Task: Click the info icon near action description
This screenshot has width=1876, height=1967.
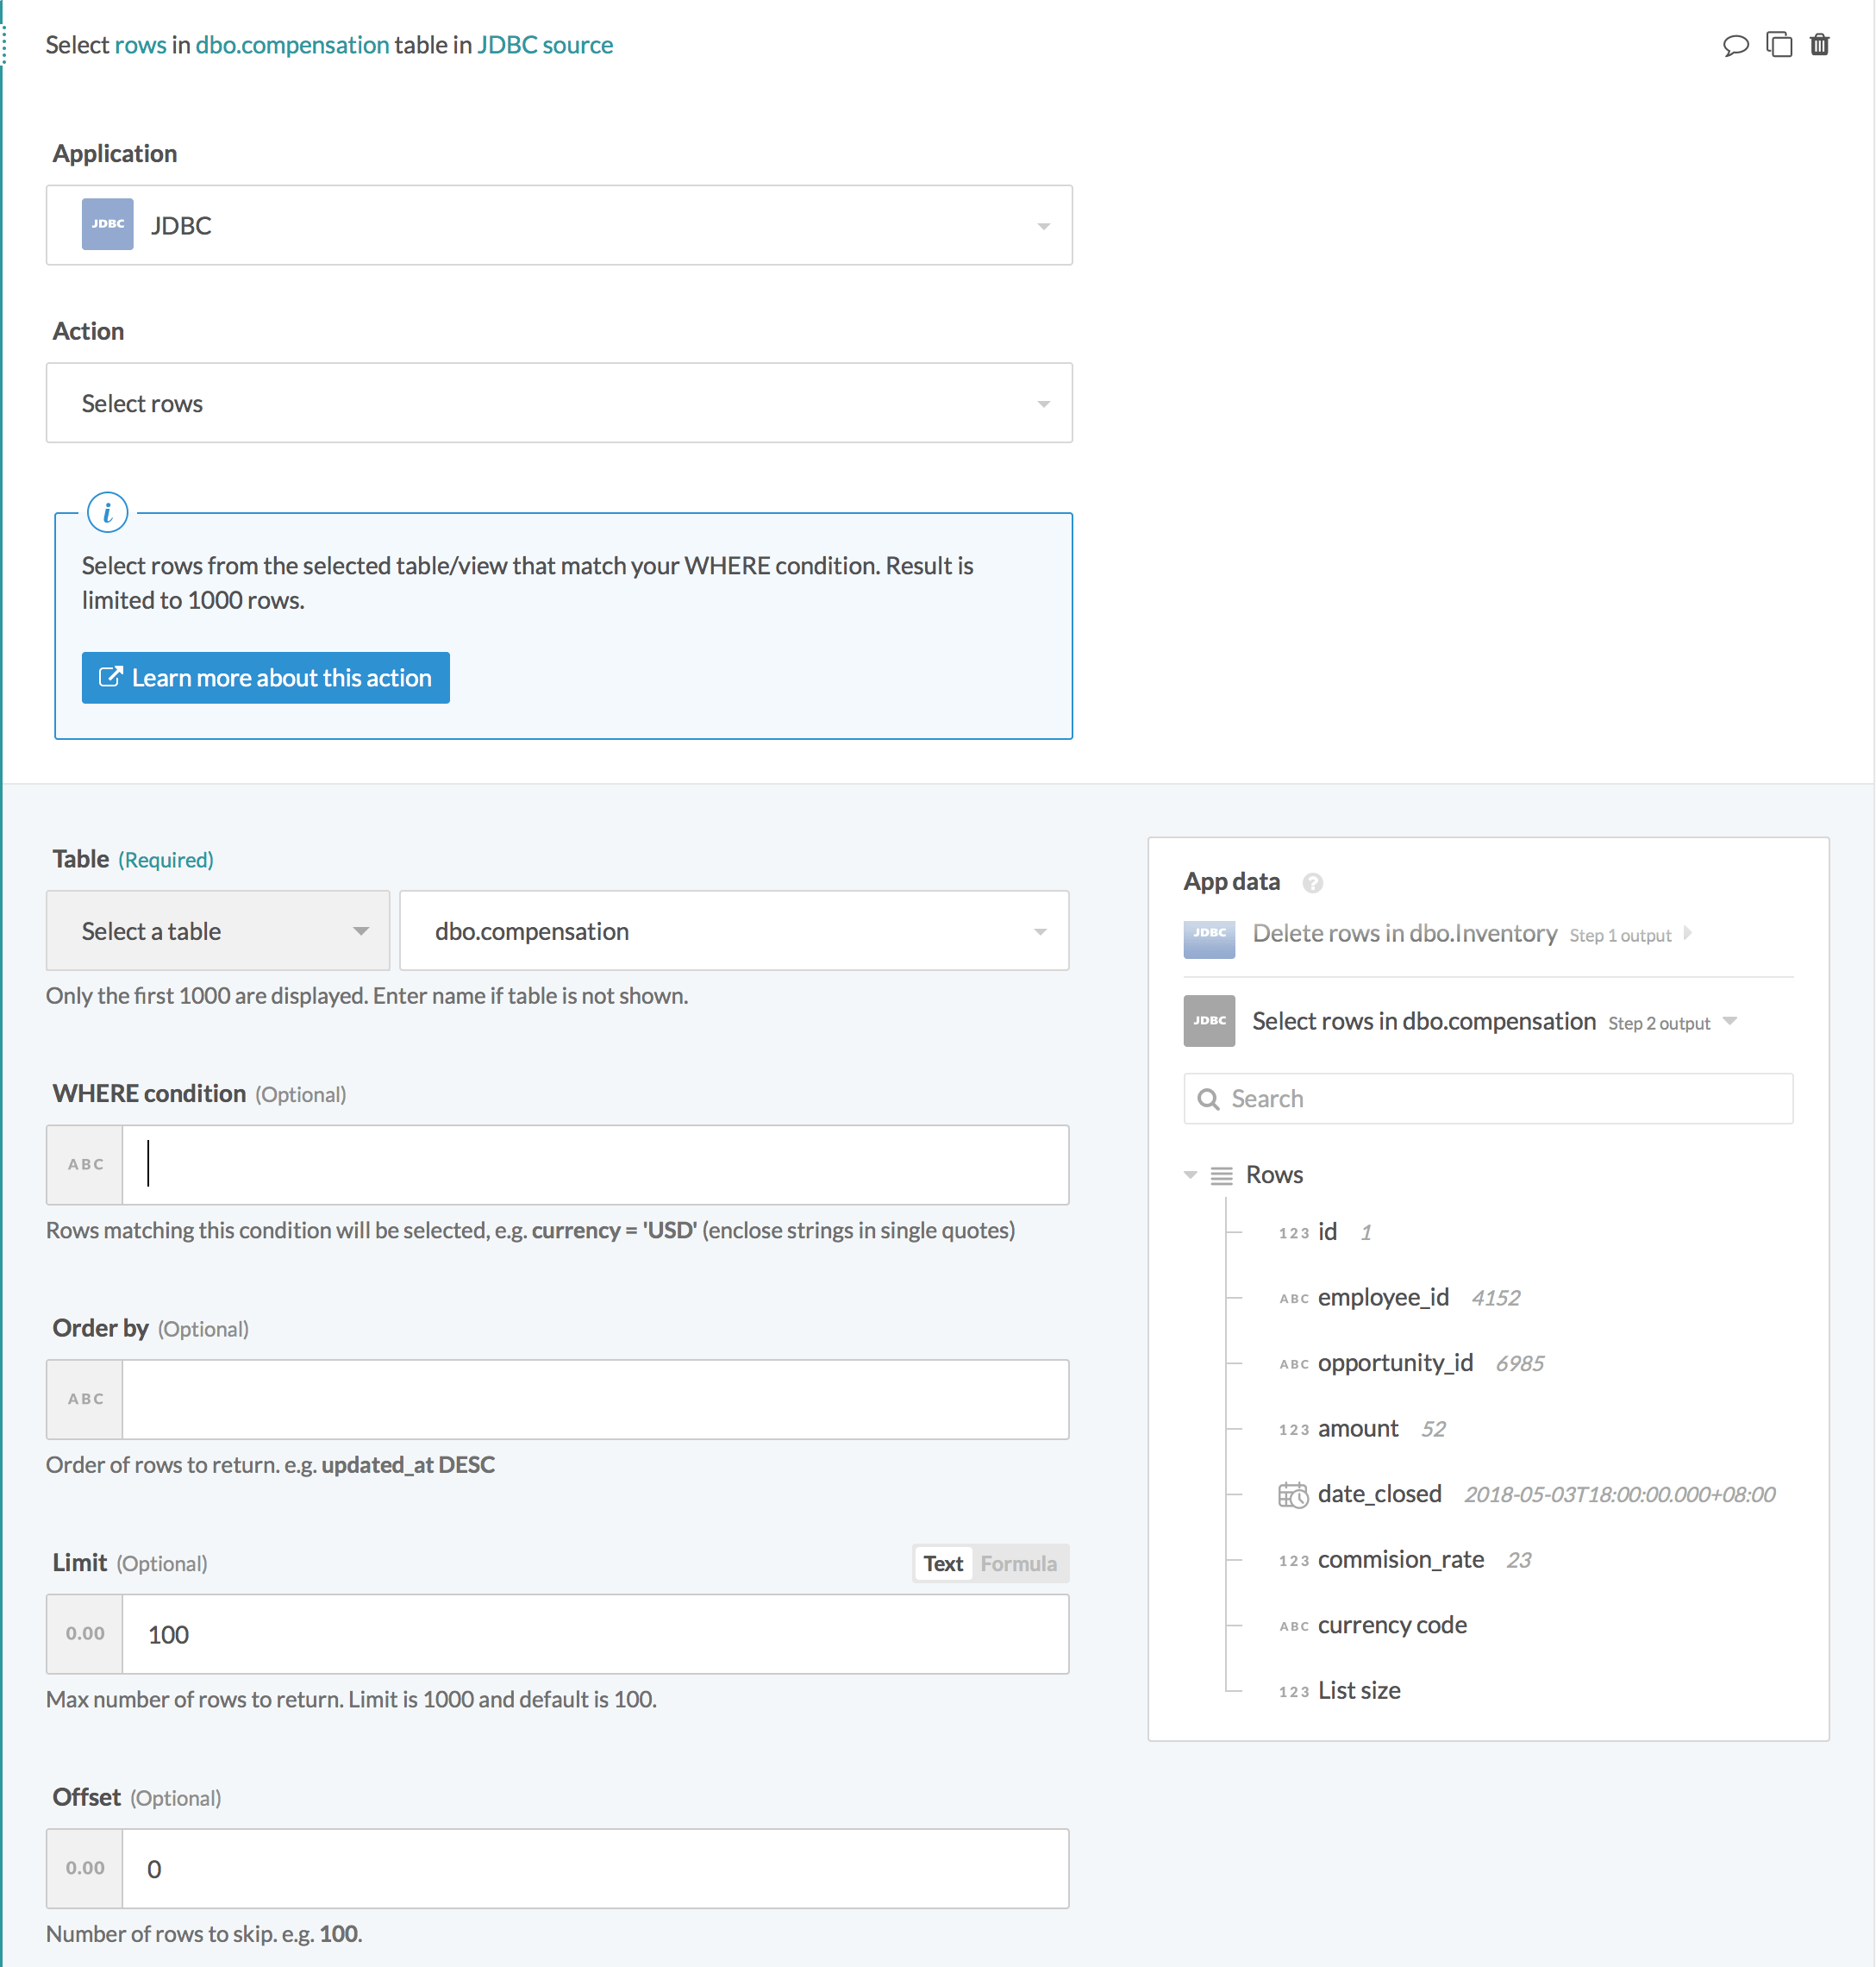Action: click(103, 510)
